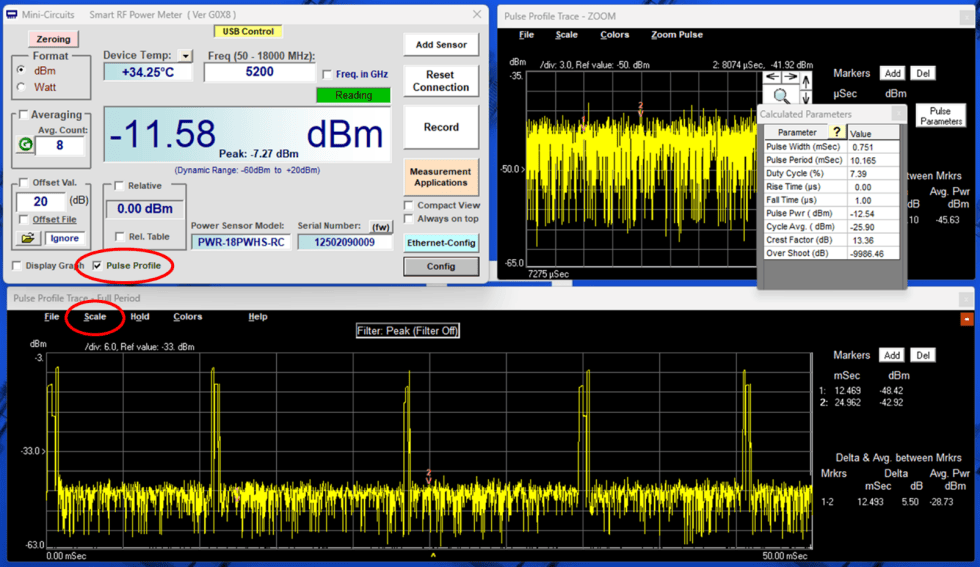980x567 pixels.
Task: Click the Record button
Action: point(441,127)
